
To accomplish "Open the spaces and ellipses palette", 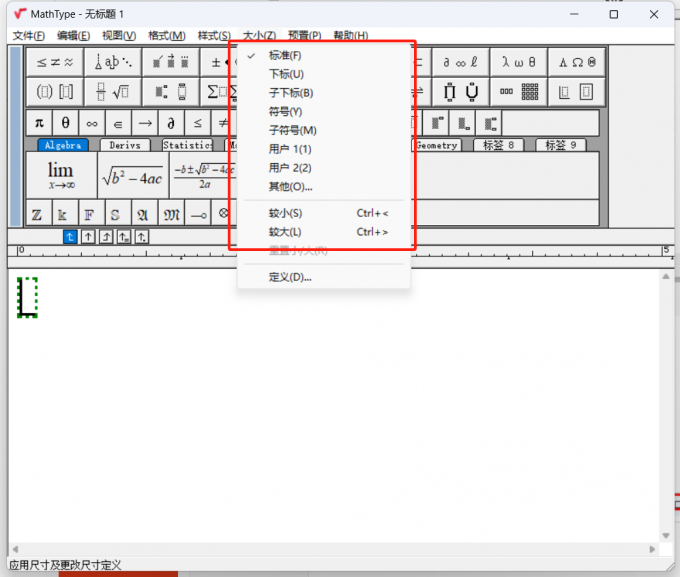I will pyautogui.click(x=113, y=62).
